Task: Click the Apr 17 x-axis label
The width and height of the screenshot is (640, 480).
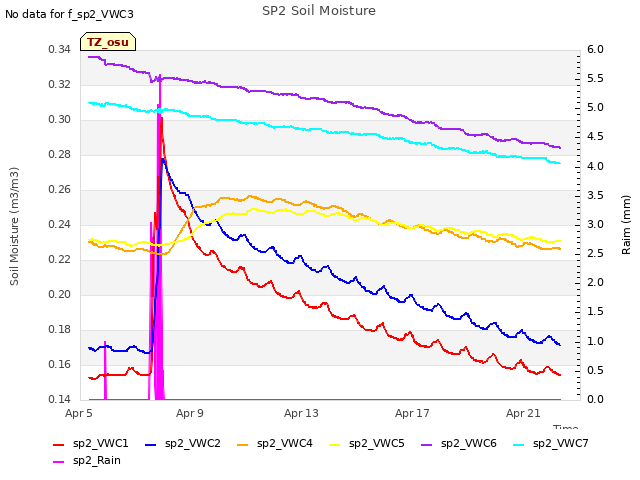Action: click(412, 413)
